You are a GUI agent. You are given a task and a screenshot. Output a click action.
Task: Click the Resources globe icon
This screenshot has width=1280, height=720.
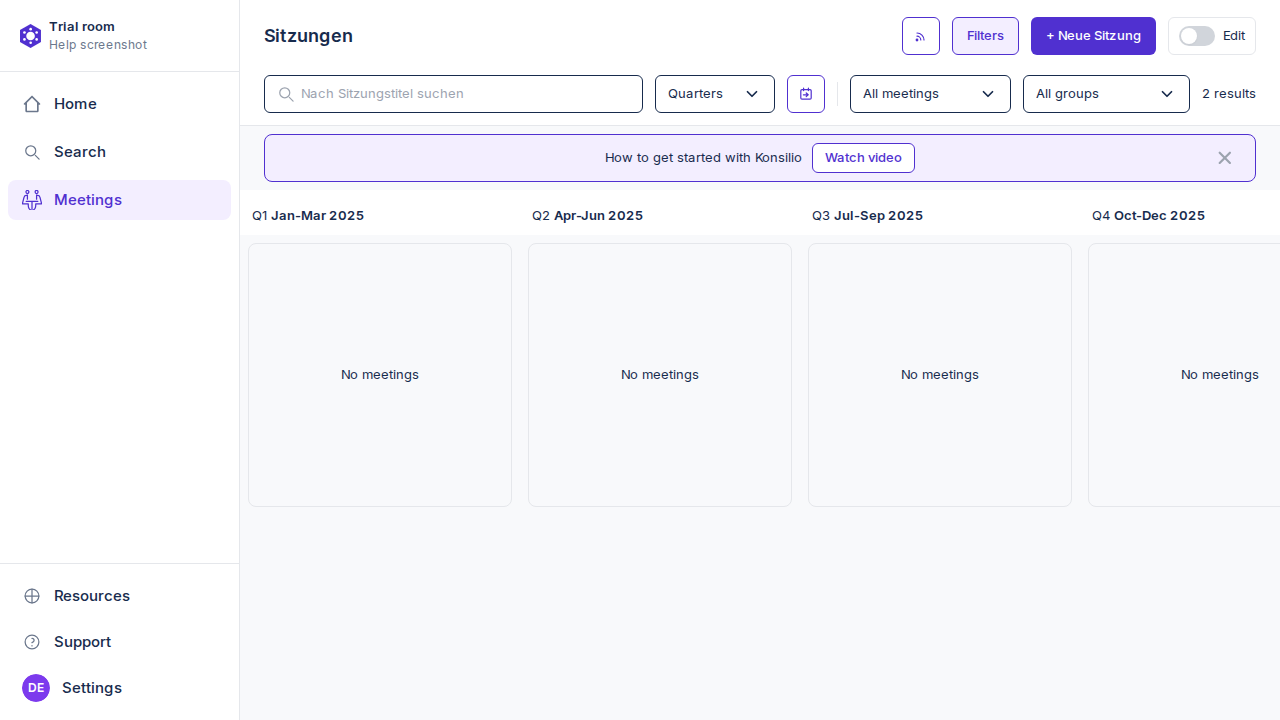tap(32, 596)
